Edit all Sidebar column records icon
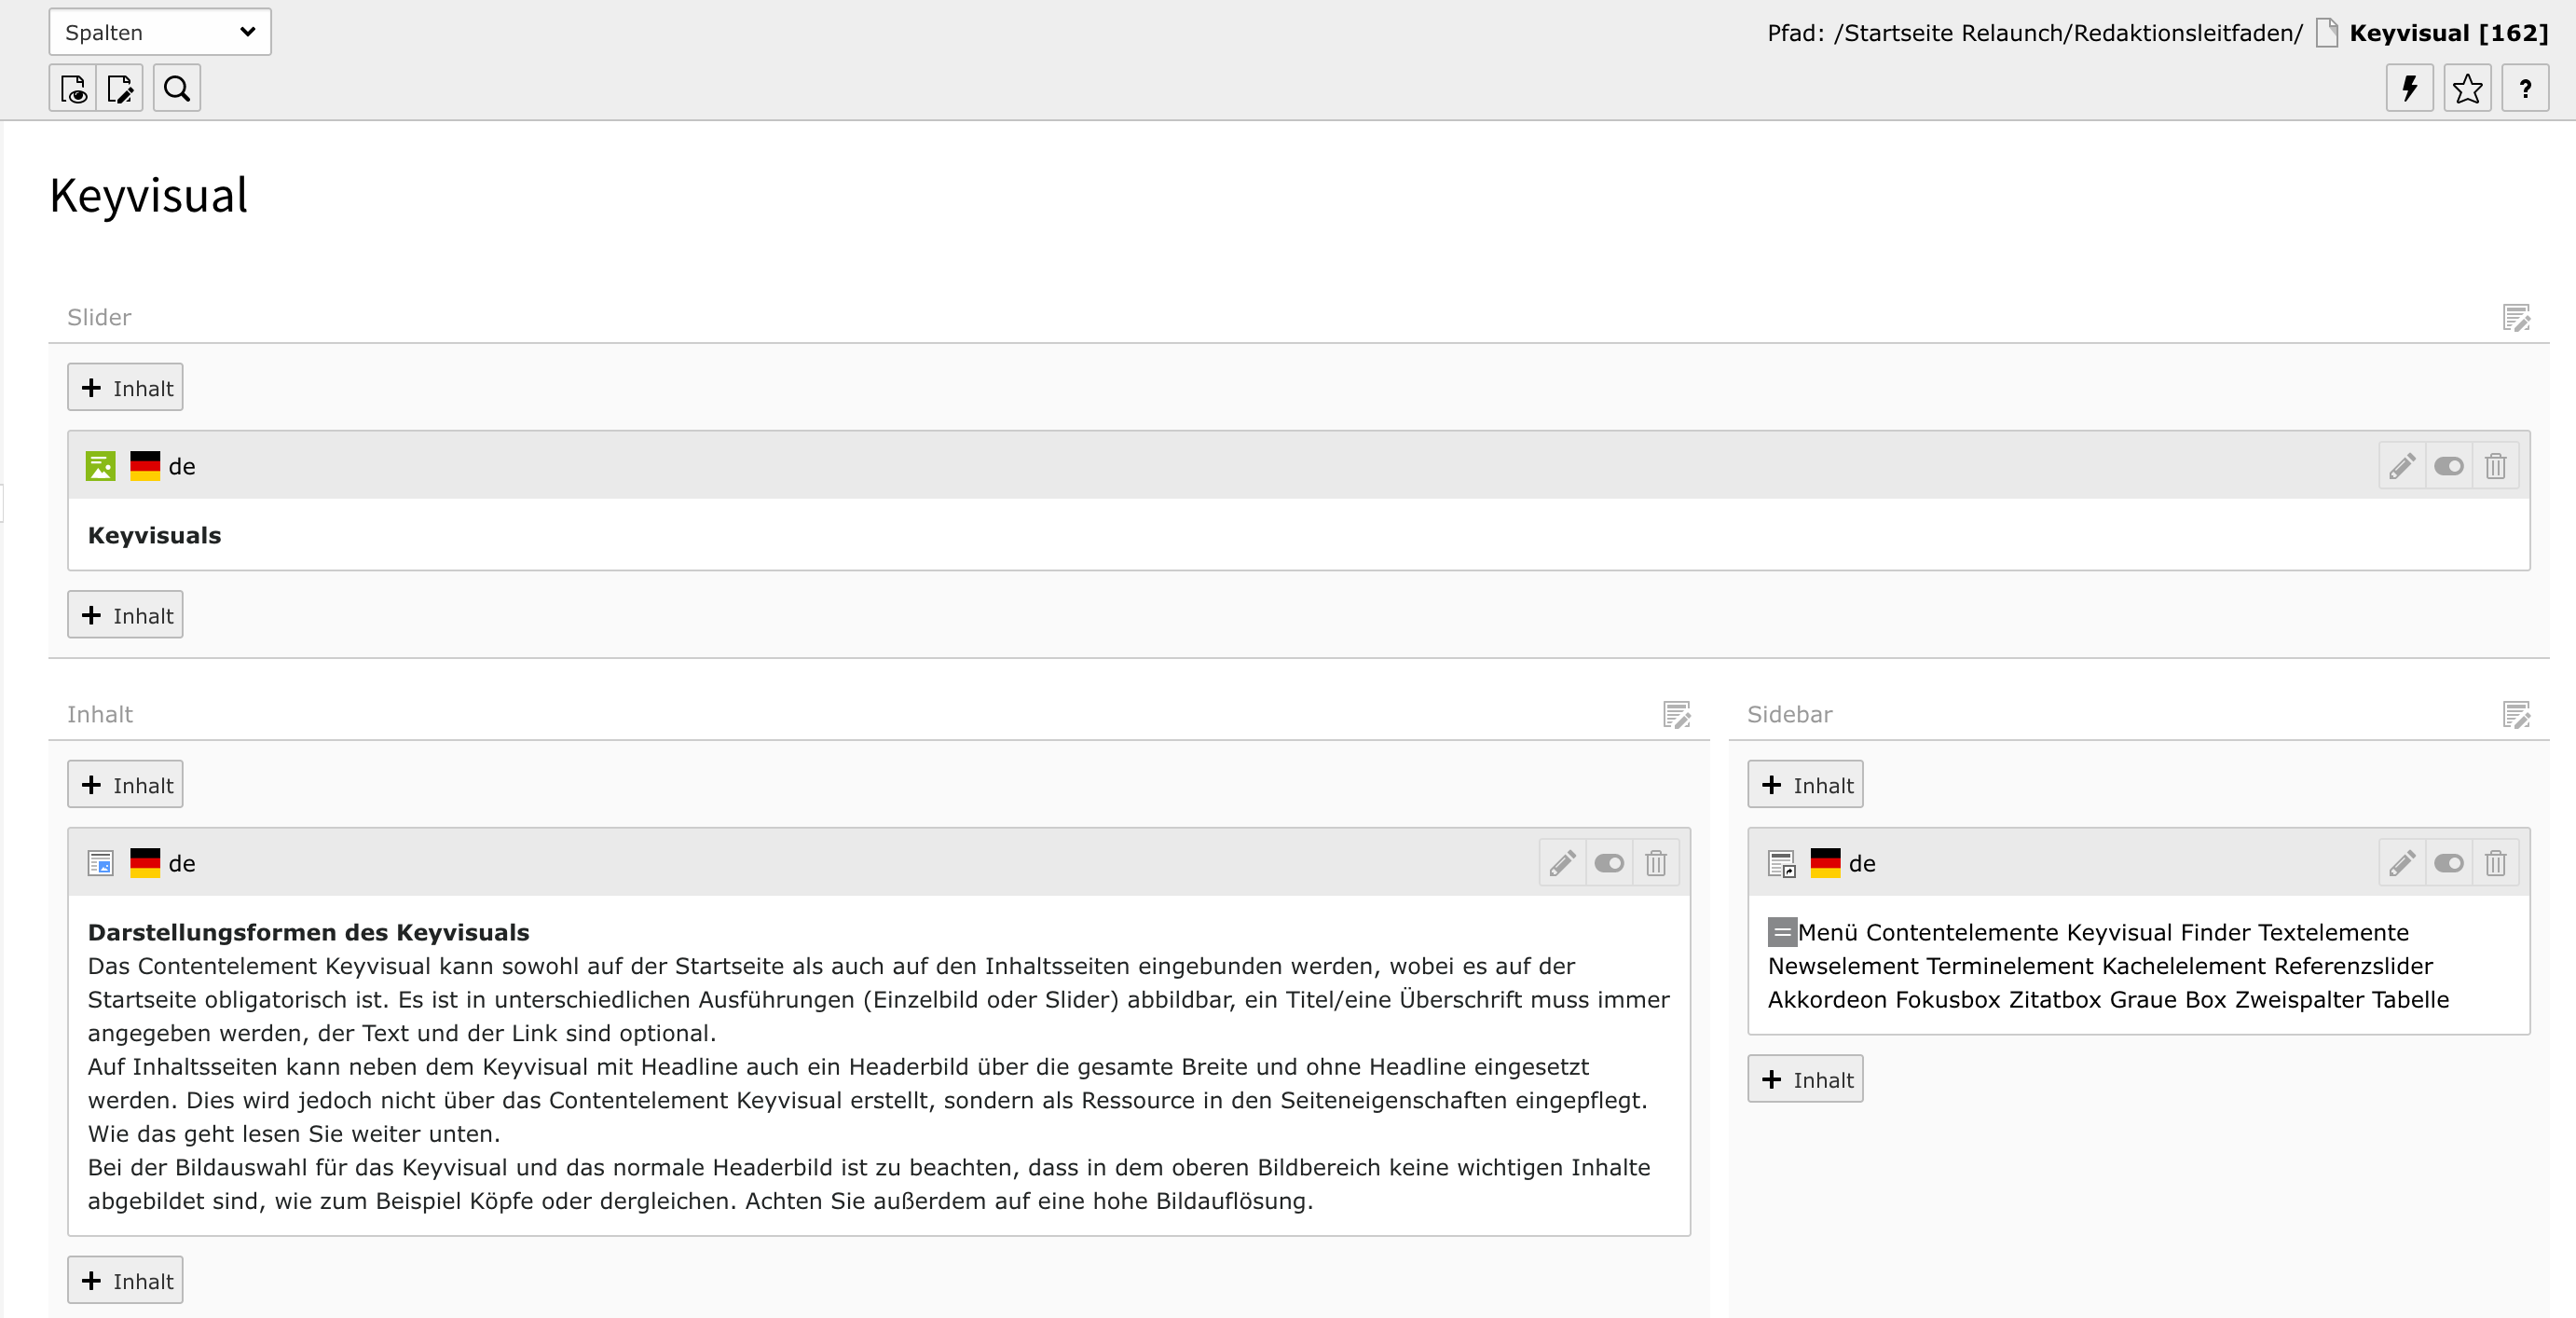2576x1318 pixels. (x=2516, y=715)
